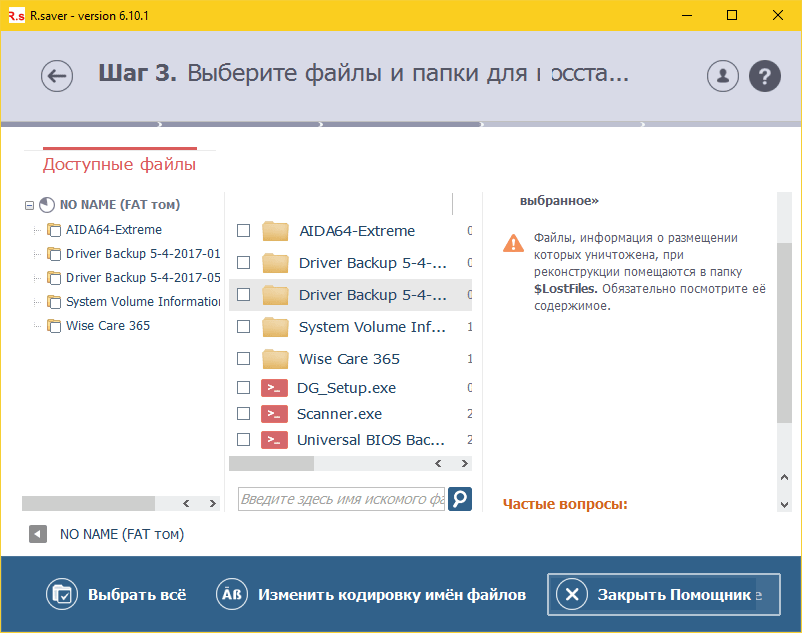Click the back arrow icon in header

tap(57, 76)
